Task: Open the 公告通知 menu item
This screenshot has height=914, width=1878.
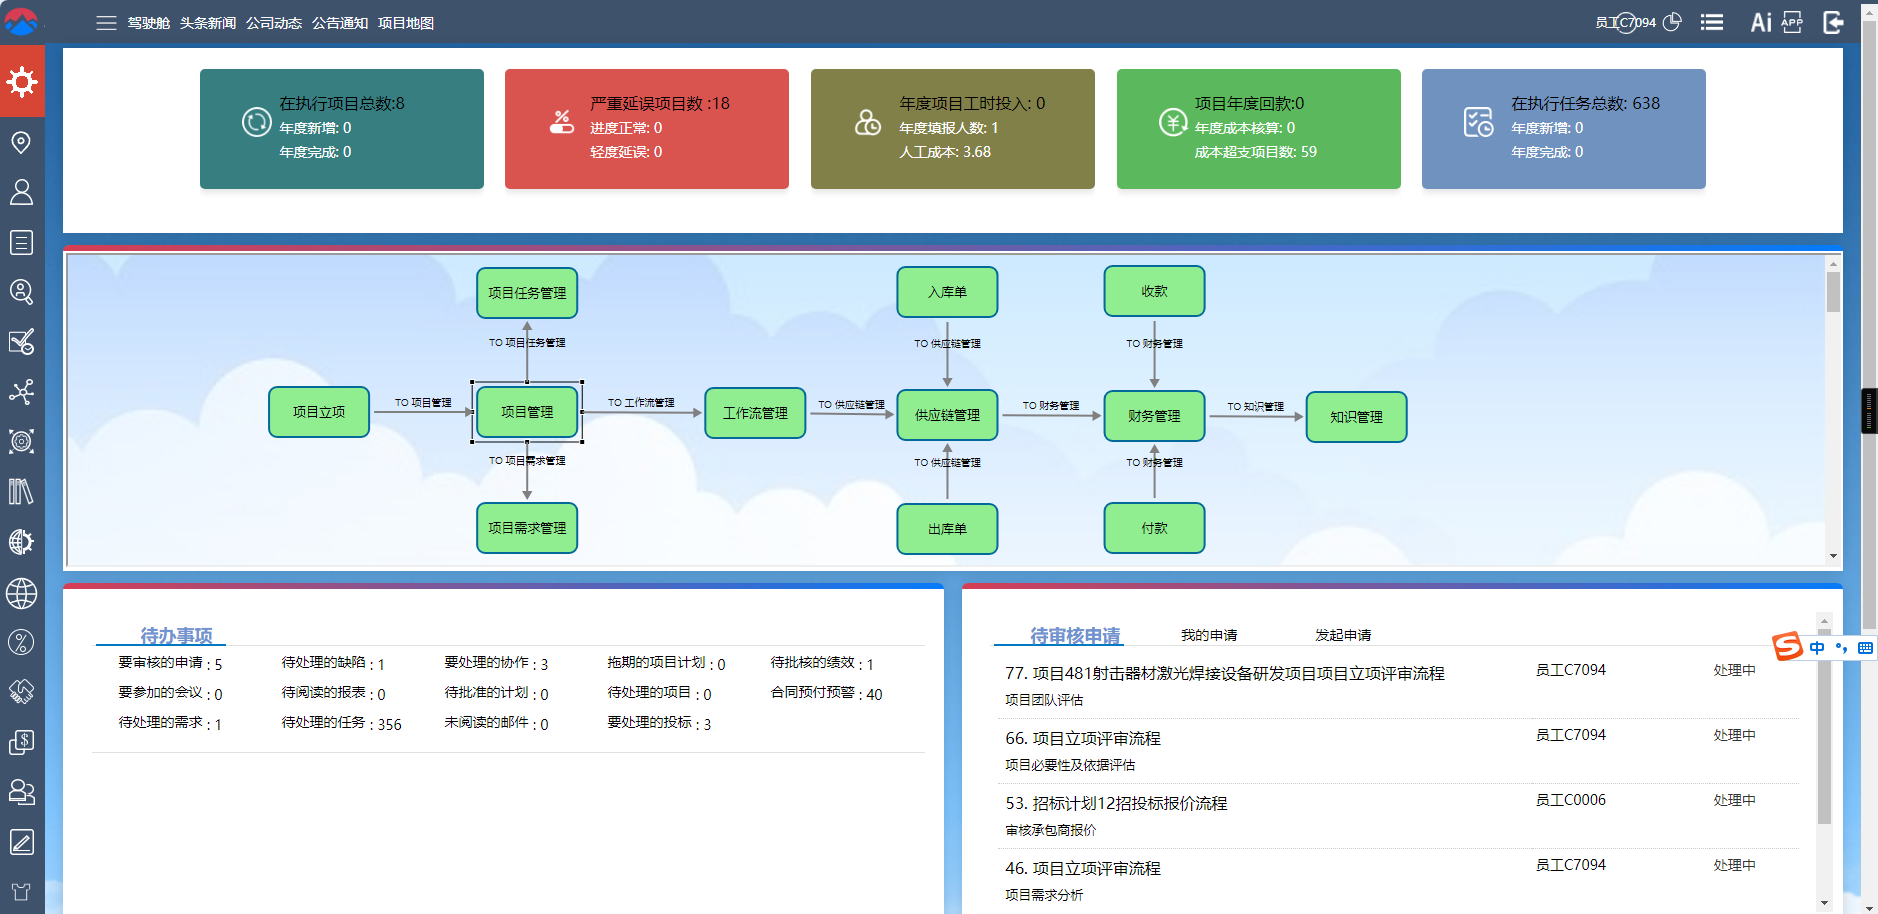Action: (x=340, y=22)
